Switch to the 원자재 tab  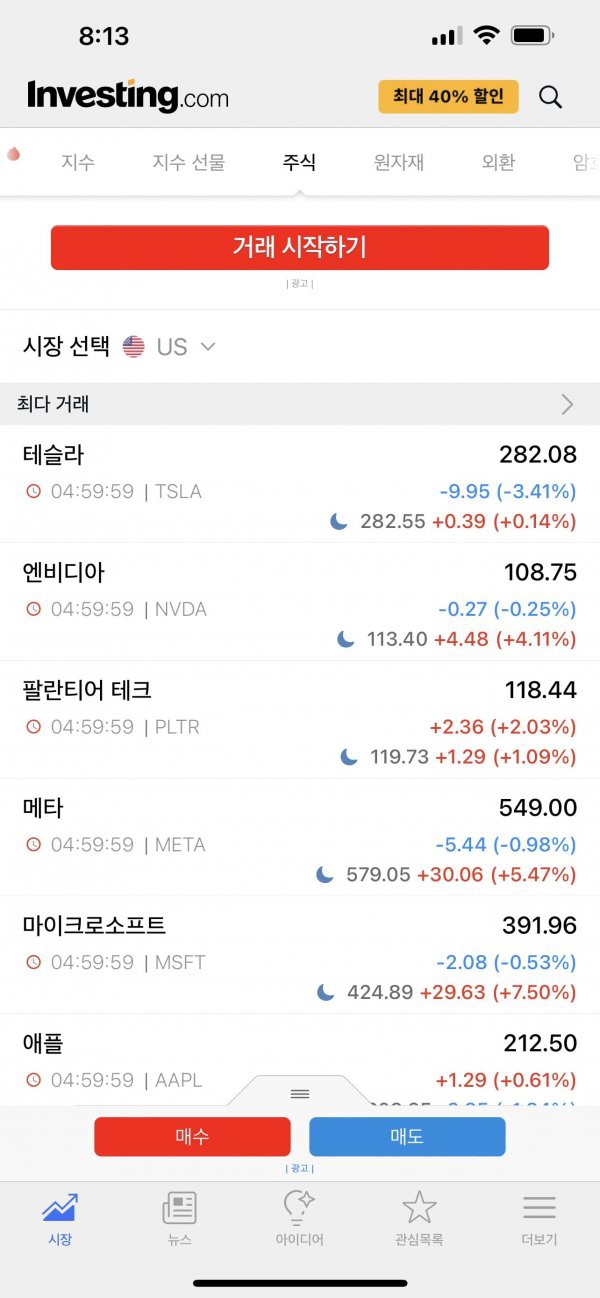[x=399, y=162]
